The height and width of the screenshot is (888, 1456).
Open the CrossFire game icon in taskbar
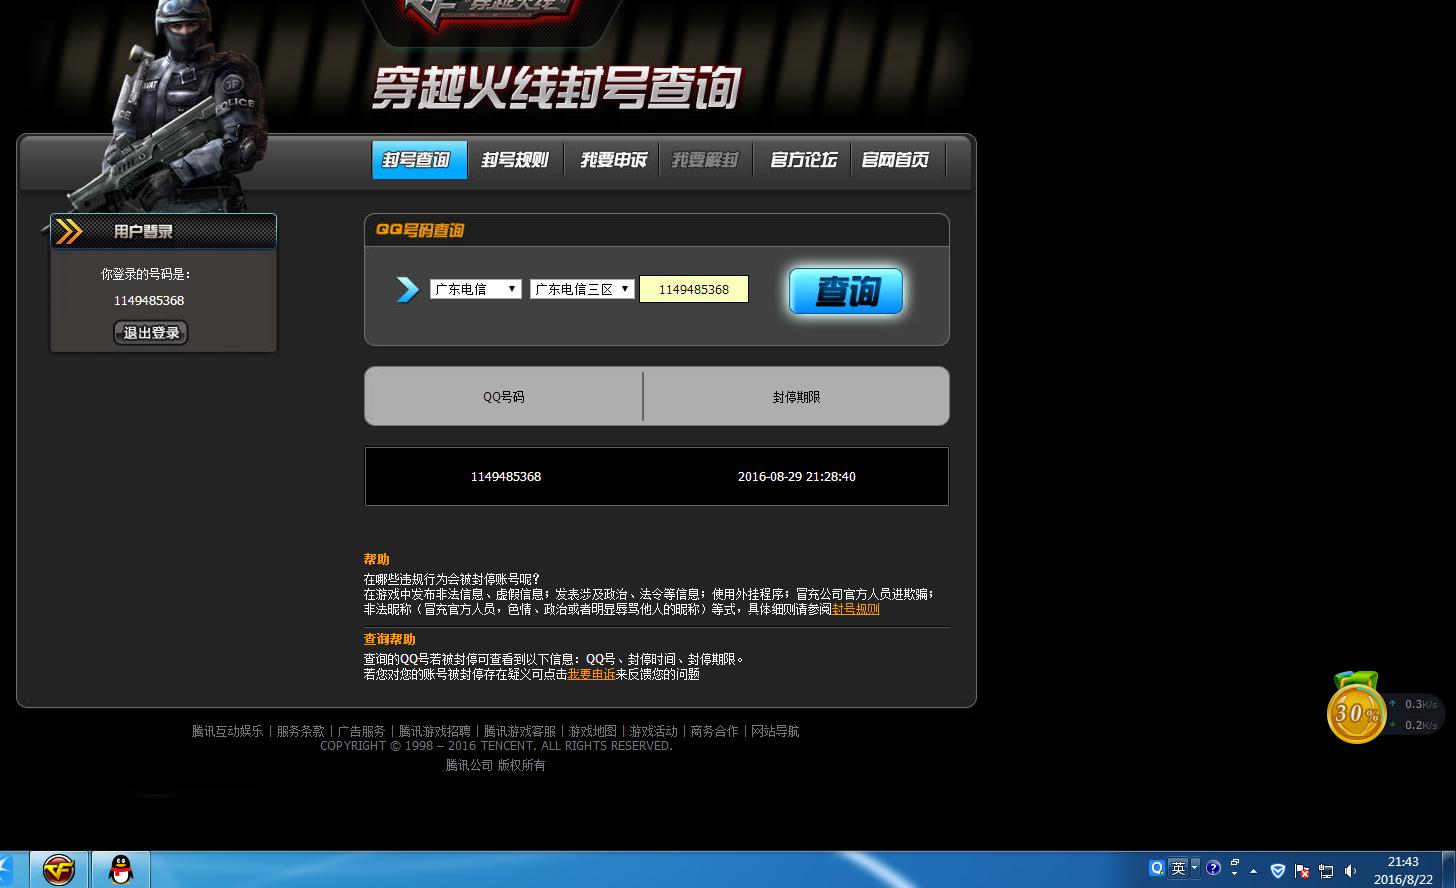[x=59, y=869]
